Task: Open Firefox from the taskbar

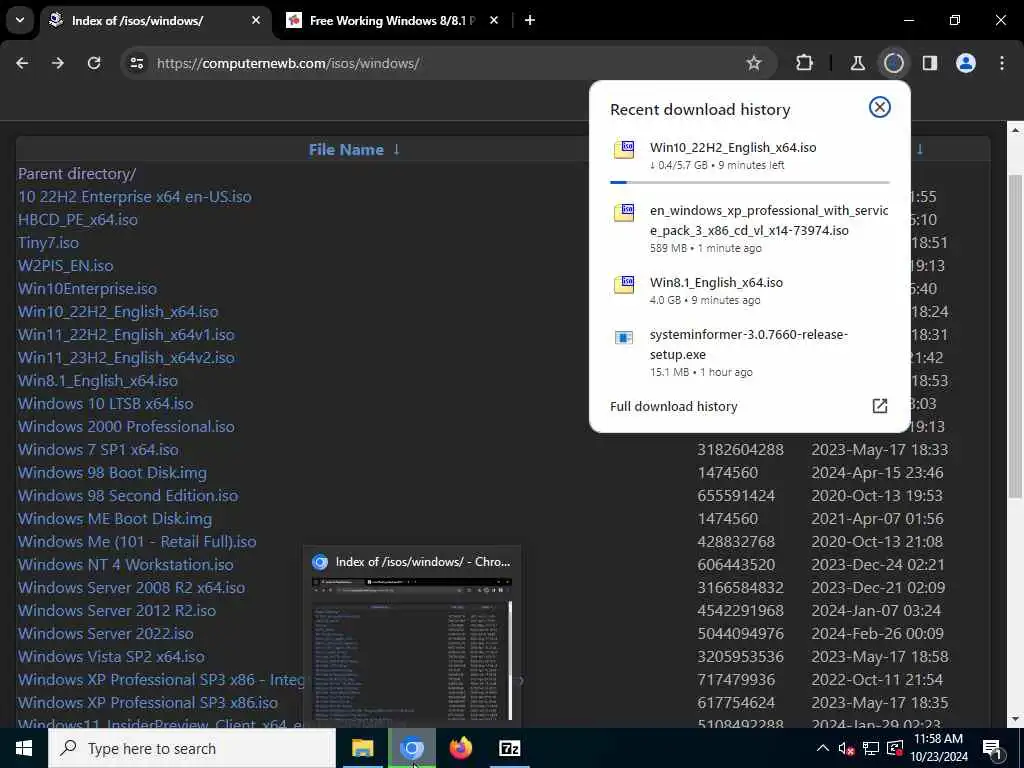Action: tap(461, 748)
